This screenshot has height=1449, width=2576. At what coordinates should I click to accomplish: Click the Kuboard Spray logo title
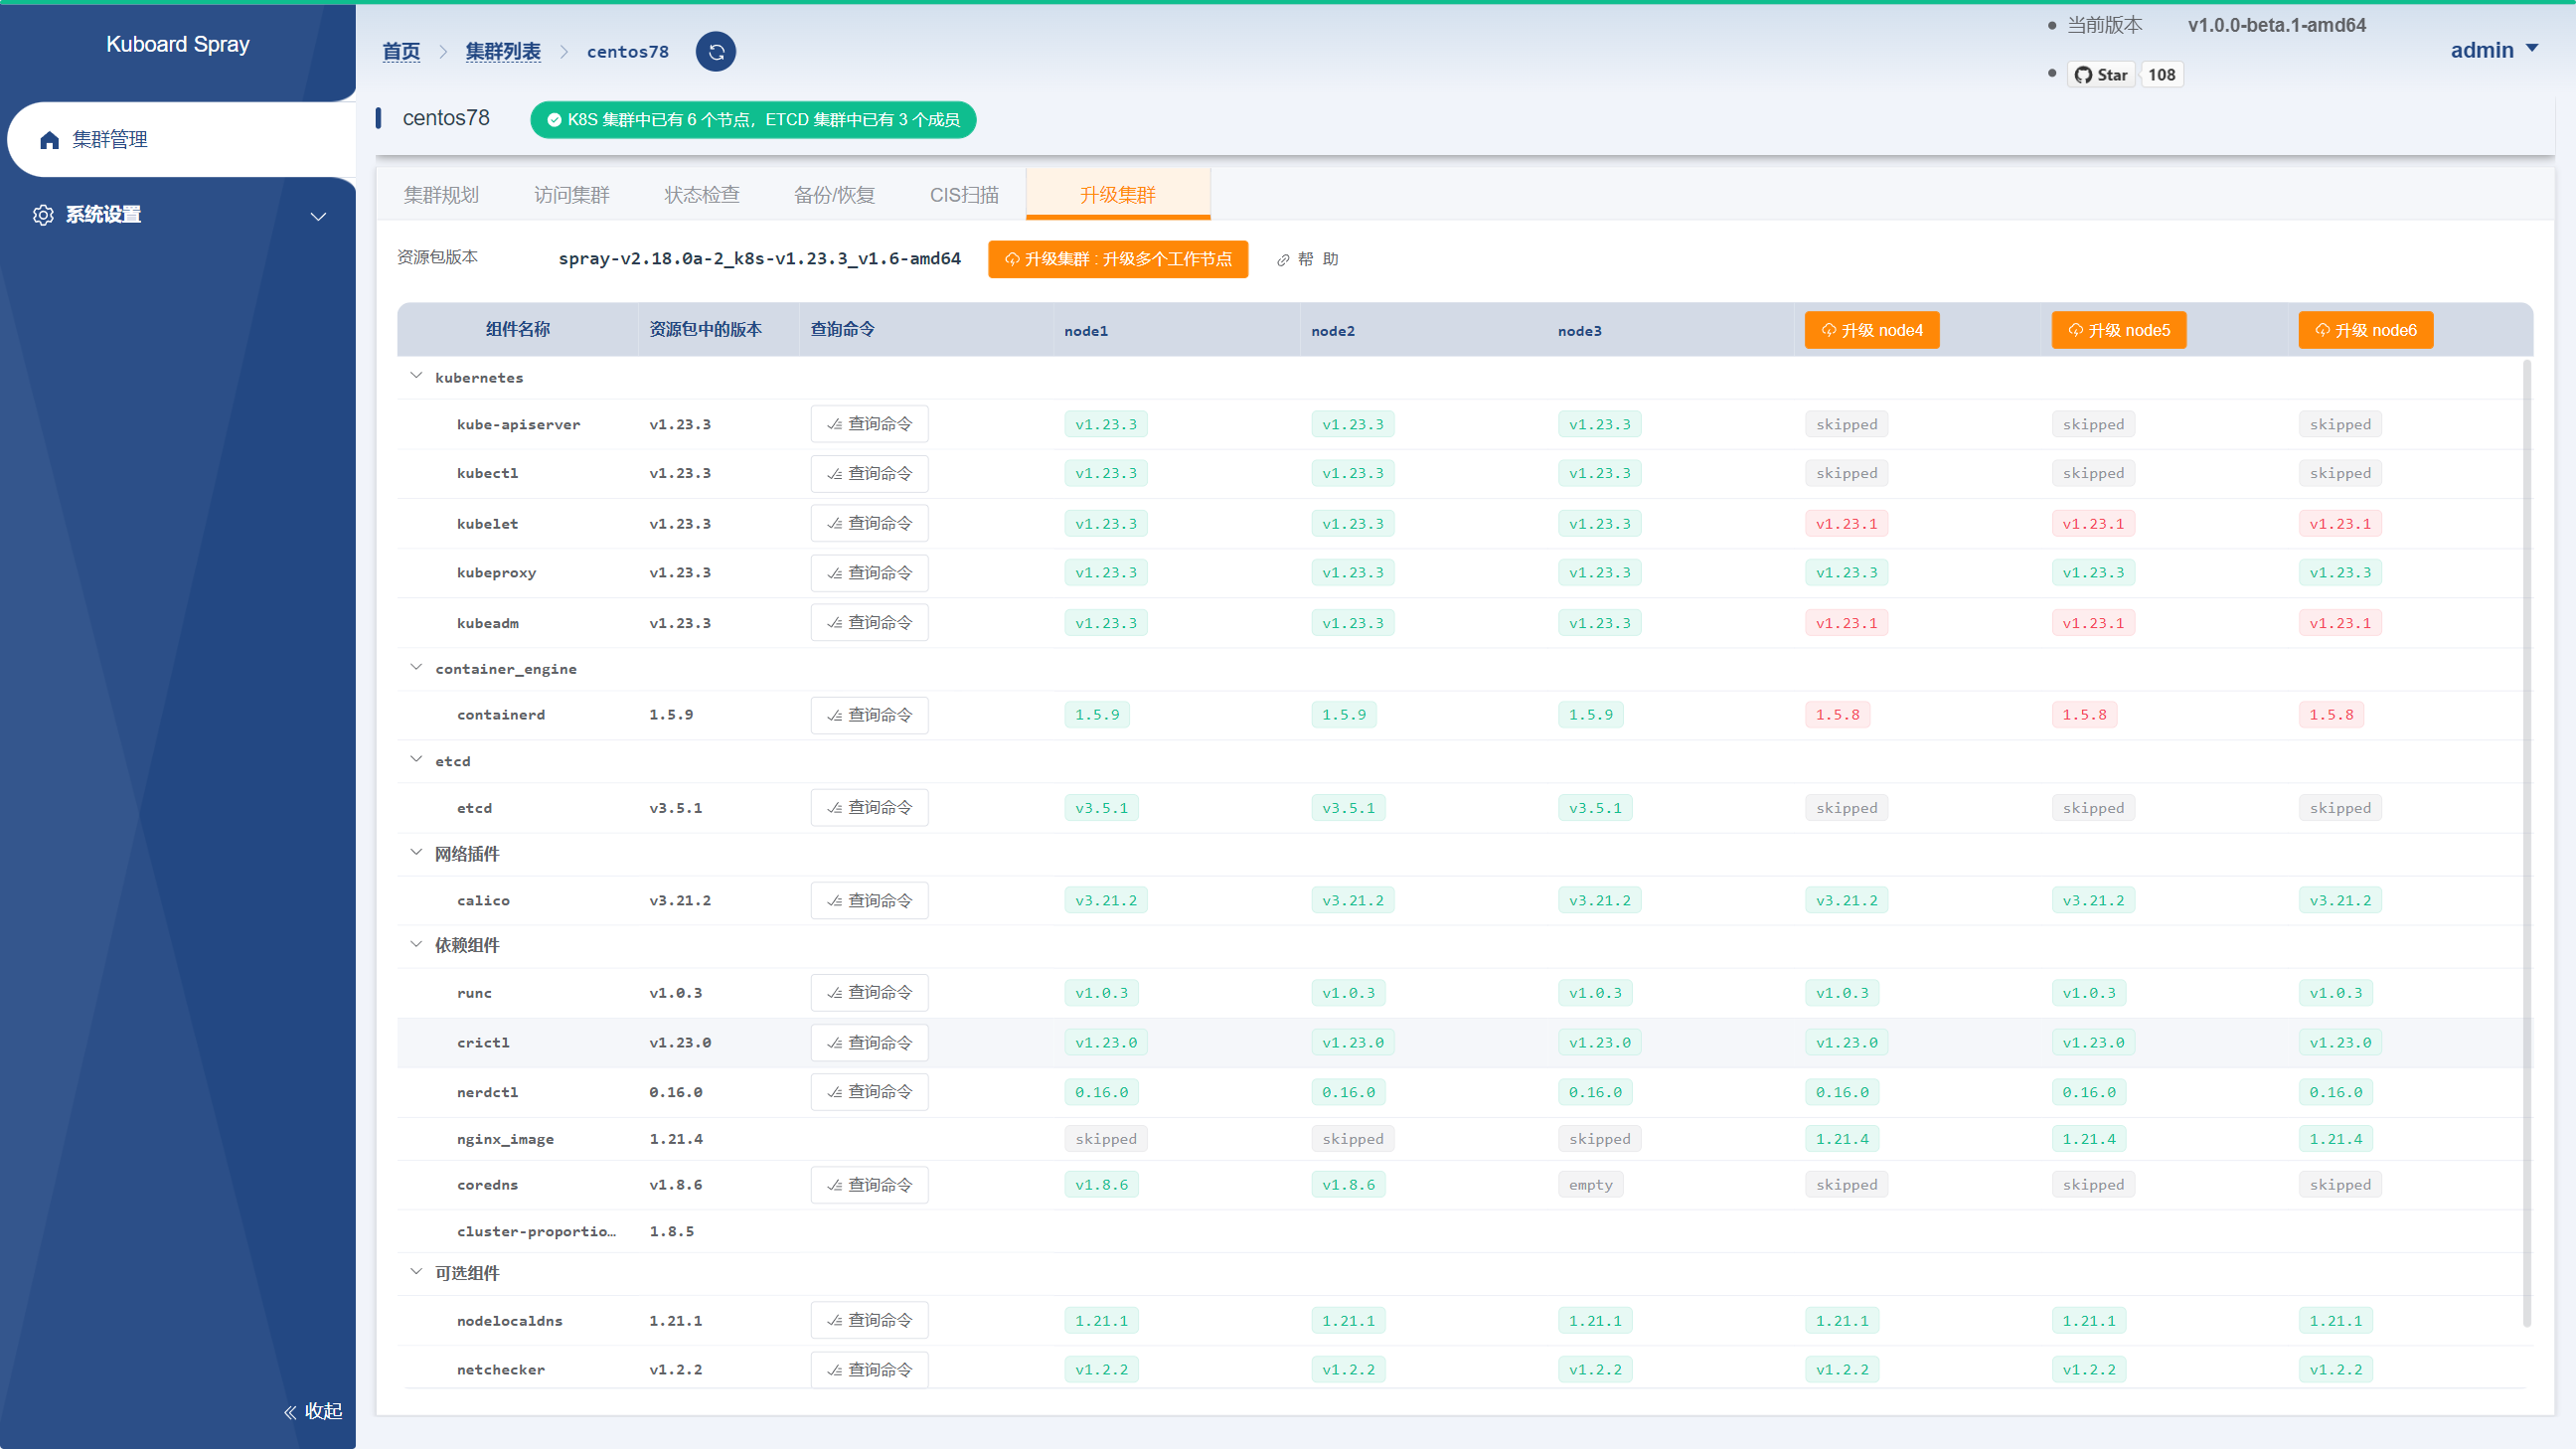coord(178,44)
